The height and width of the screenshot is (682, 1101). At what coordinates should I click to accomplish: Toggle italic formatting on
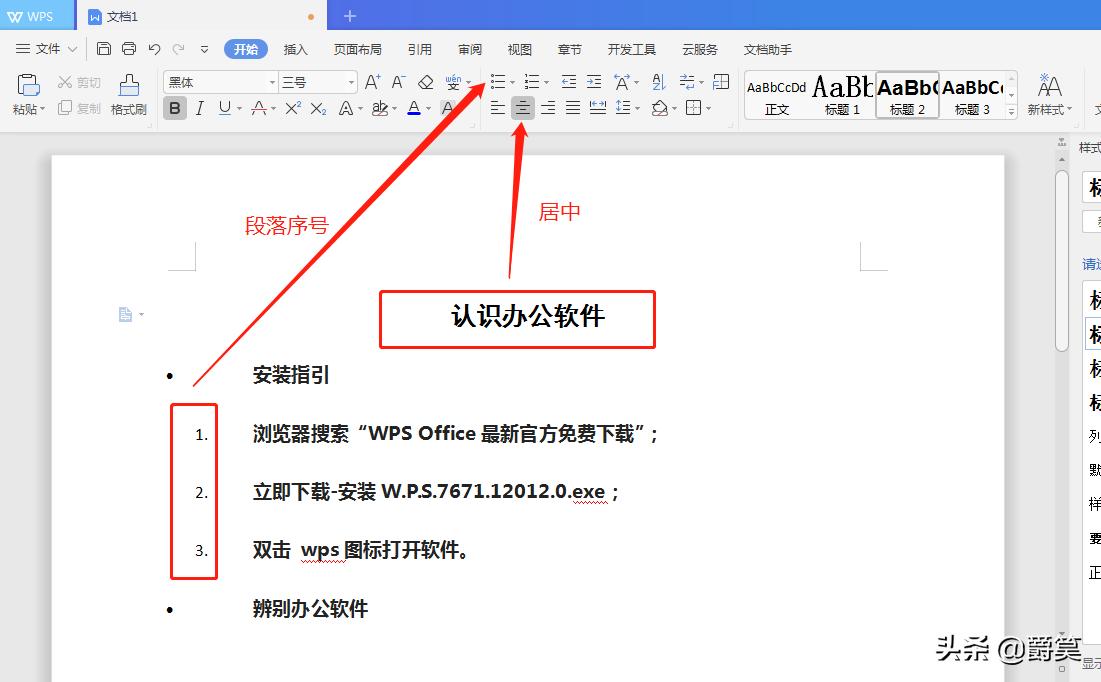point(199,108)
